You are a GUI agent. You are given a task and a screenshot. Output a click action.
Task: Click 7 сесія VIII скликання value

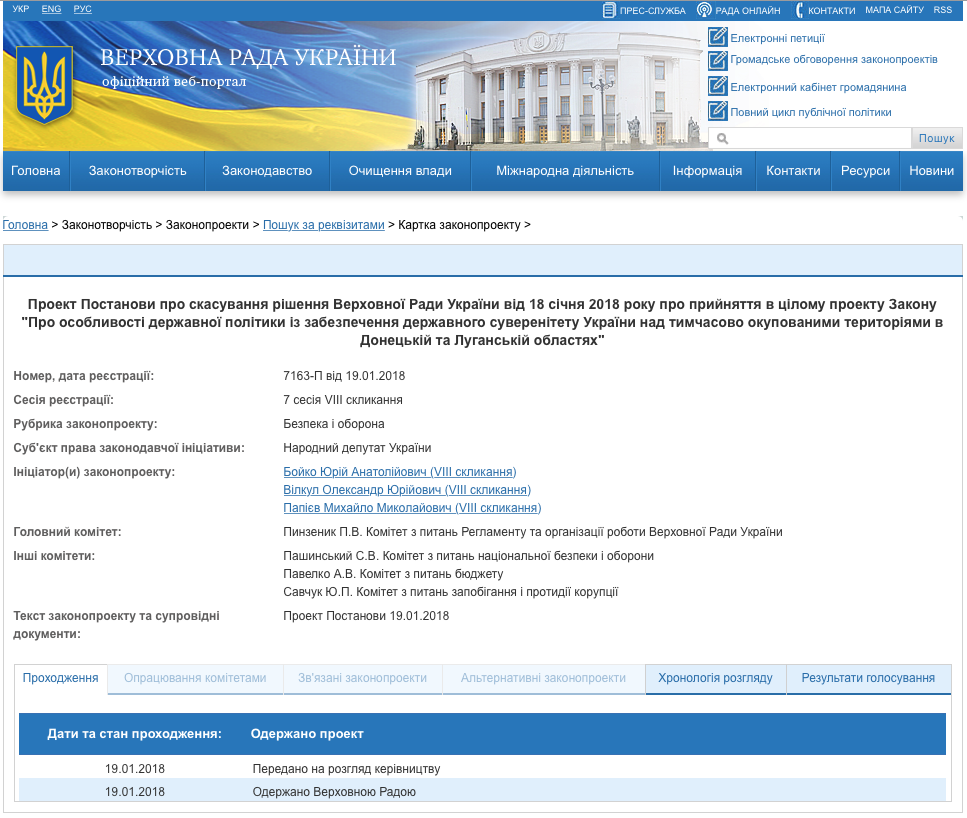343,400
